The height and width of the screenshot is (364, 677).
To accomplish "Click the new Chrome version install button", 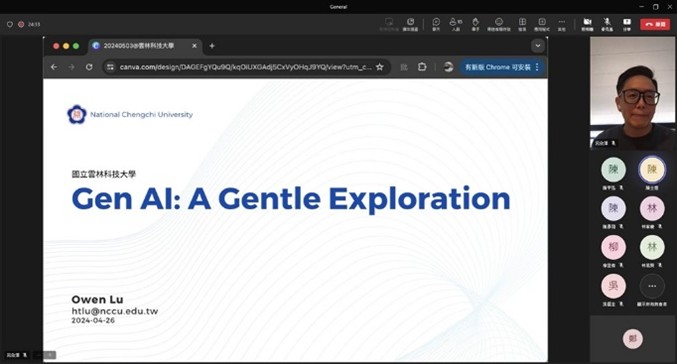I will [497, 67].
